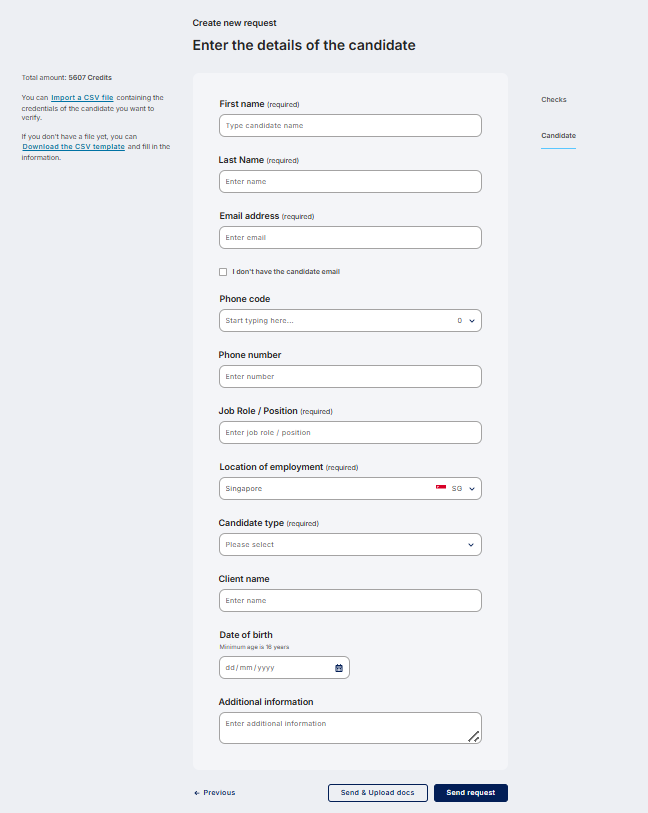The image size is (648, 813).
Task: Open the Import a CSV file link
Action: (x=82, y=98)
